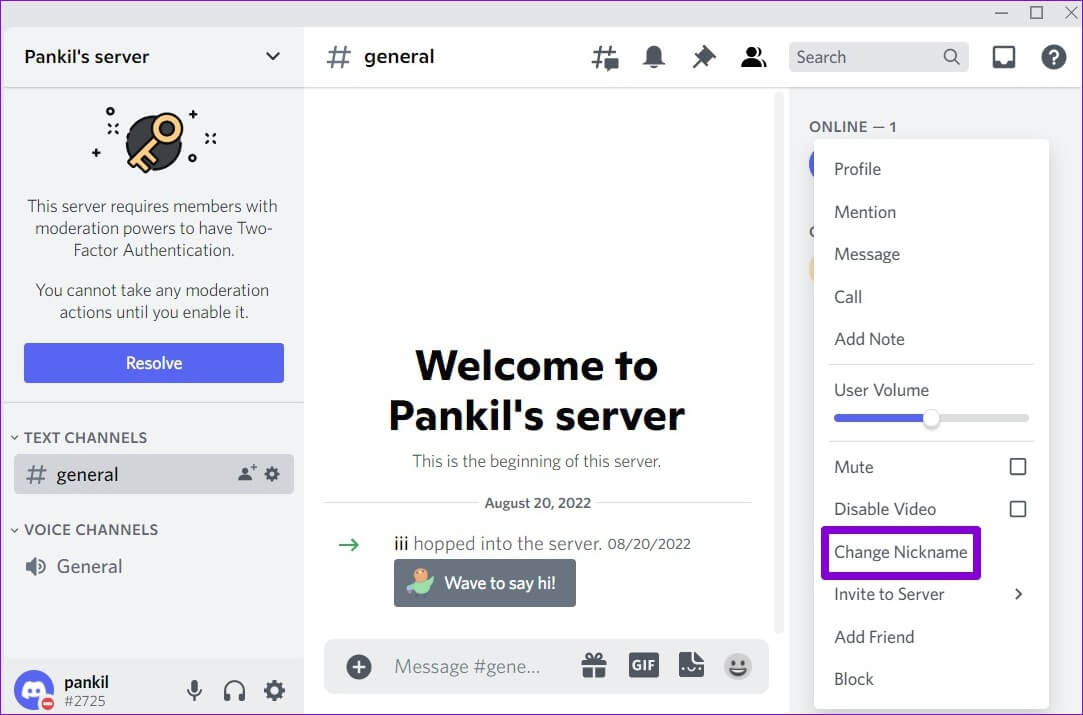Click the #2725 user tag
This screenshot has height=715, width=1083.
coord(84,701)
